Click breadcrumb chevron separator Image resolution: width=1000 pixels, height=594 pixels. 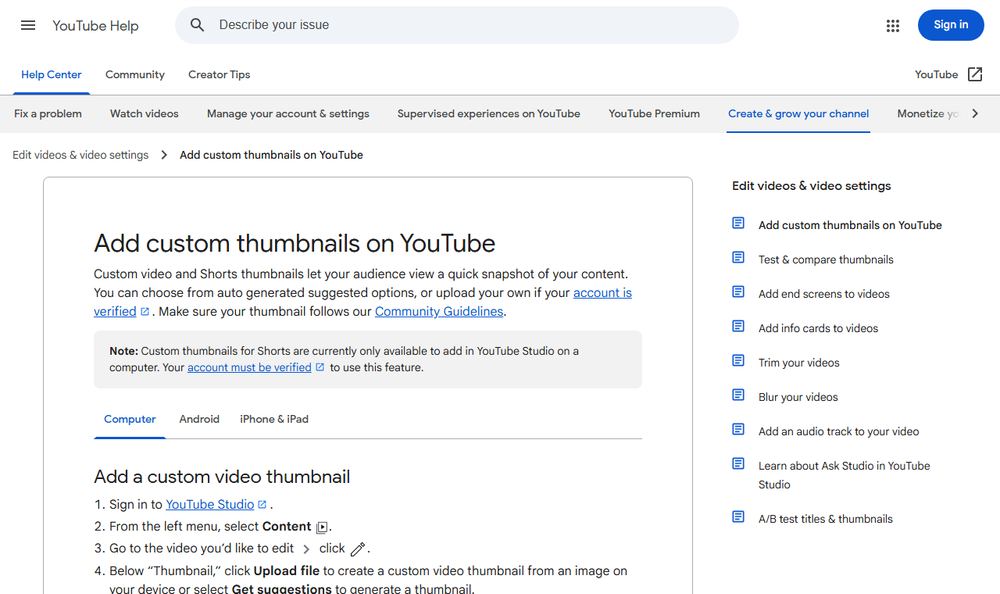click(164, 155)
